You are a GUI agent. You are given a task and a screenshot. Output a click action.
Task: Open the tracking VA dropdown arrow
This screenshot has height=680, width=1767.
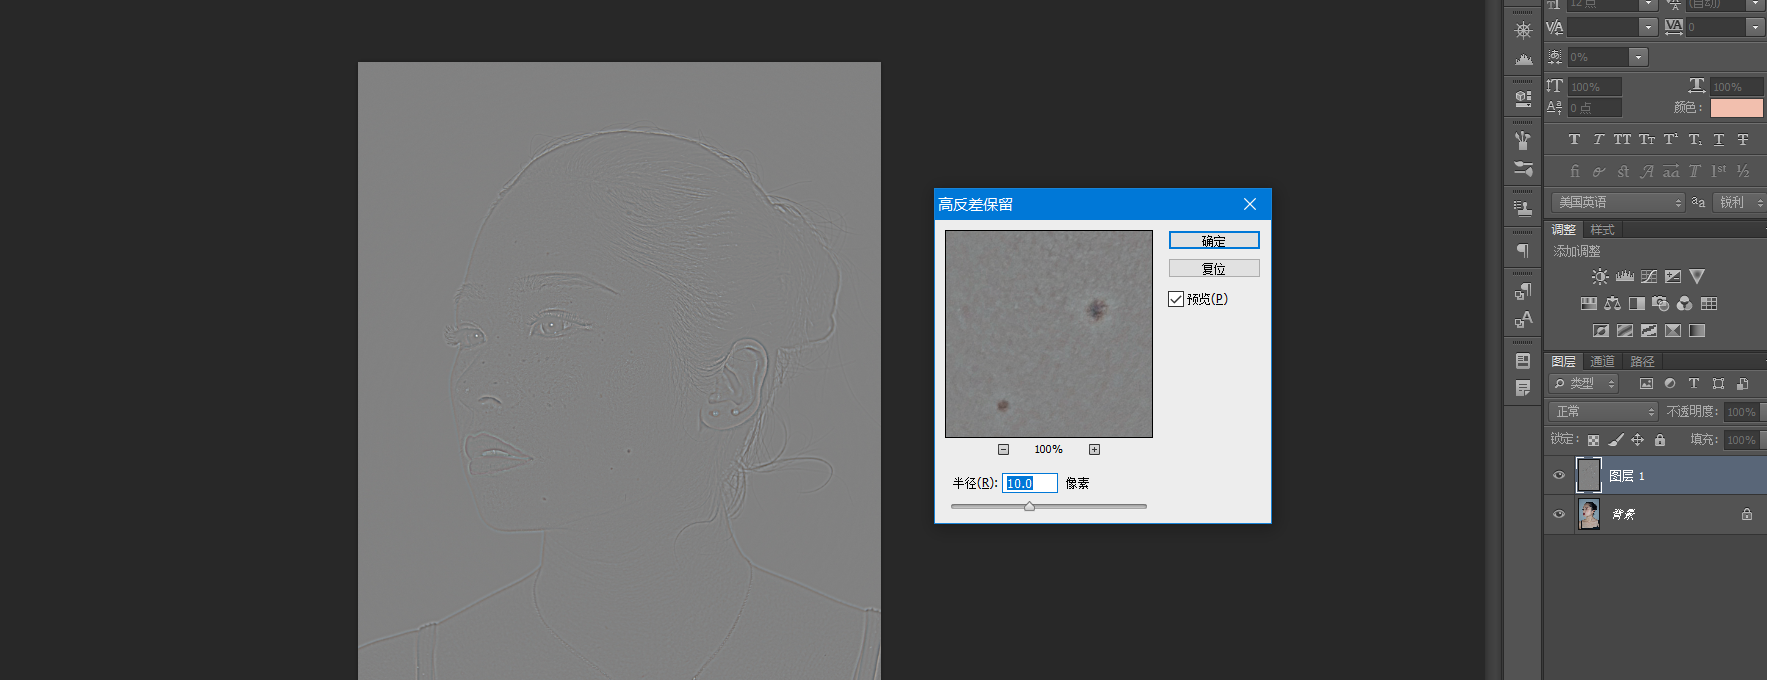1755,28
